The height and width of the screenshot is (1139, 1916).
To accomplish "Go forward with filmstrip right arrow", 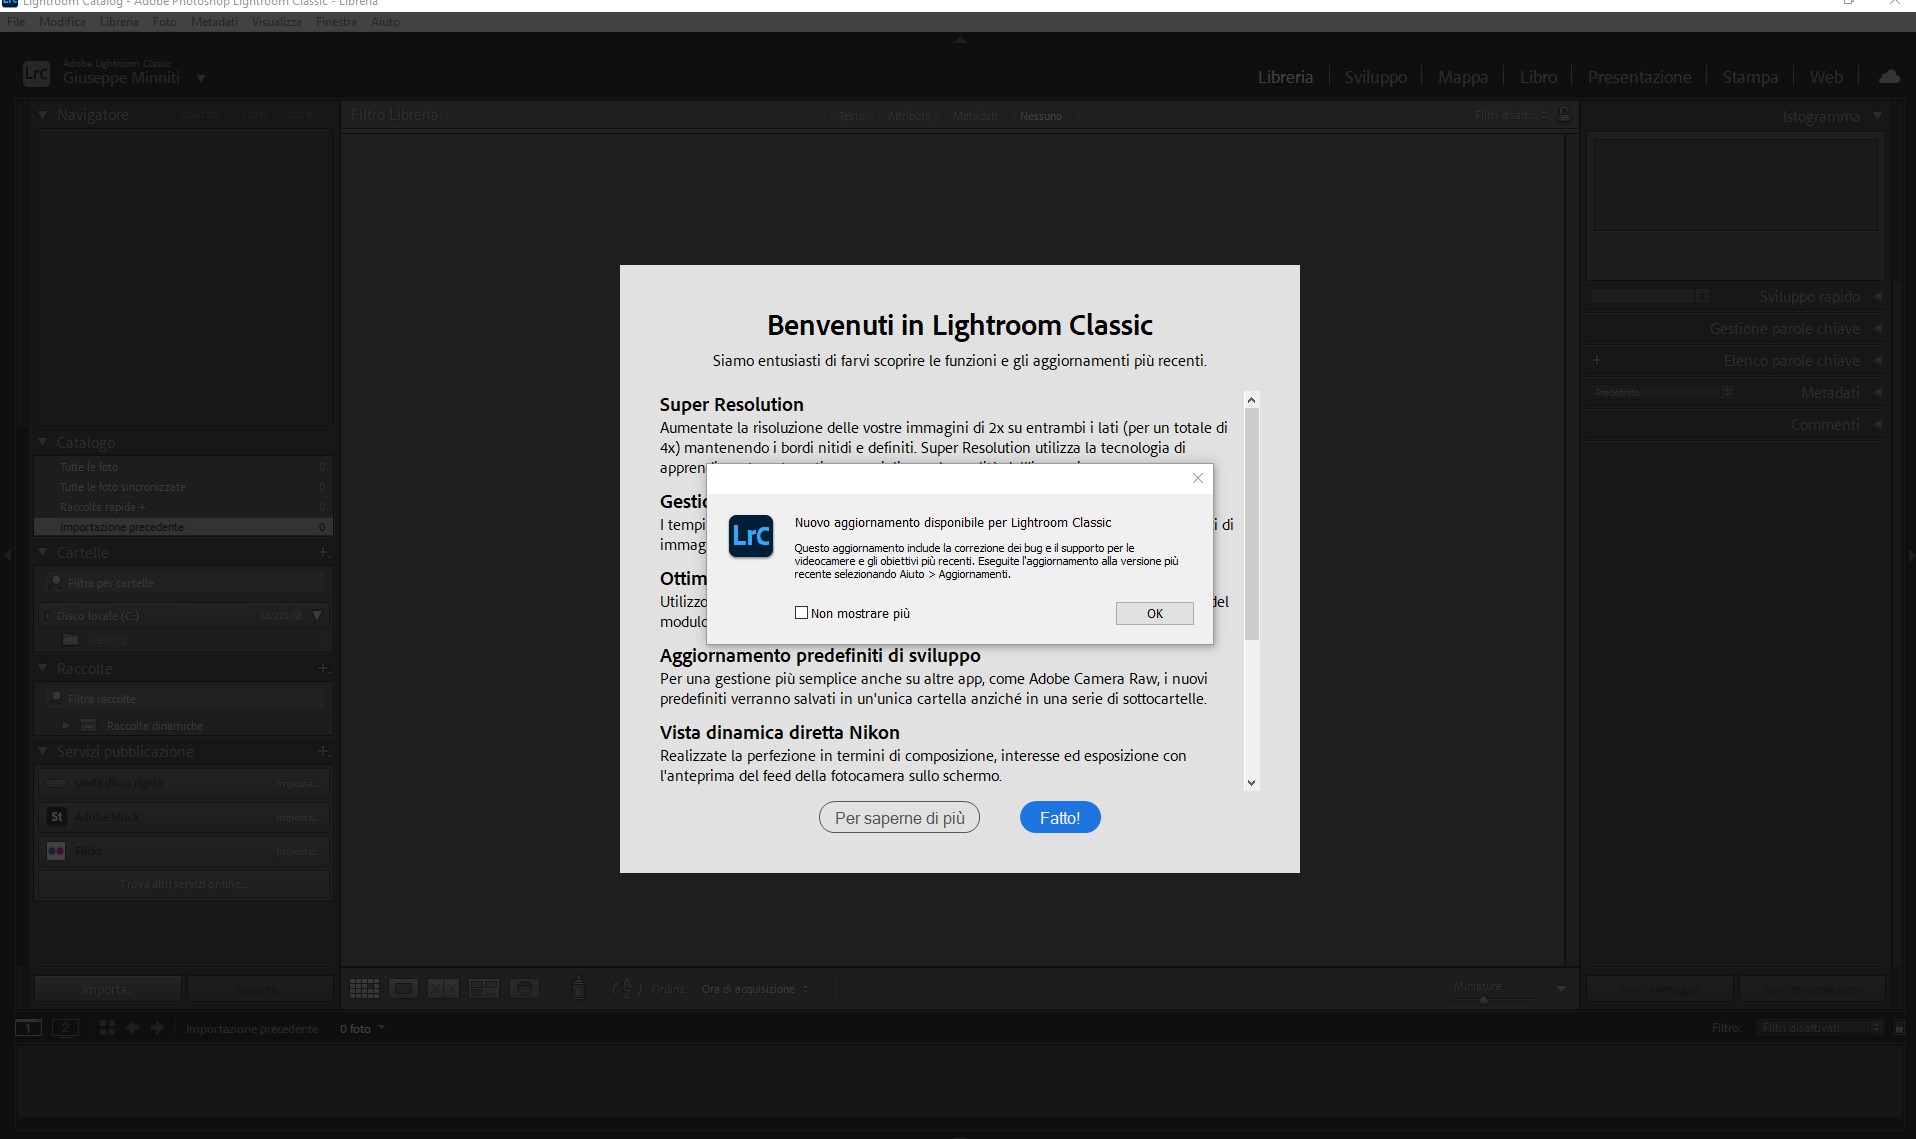I will (157, 1028).
